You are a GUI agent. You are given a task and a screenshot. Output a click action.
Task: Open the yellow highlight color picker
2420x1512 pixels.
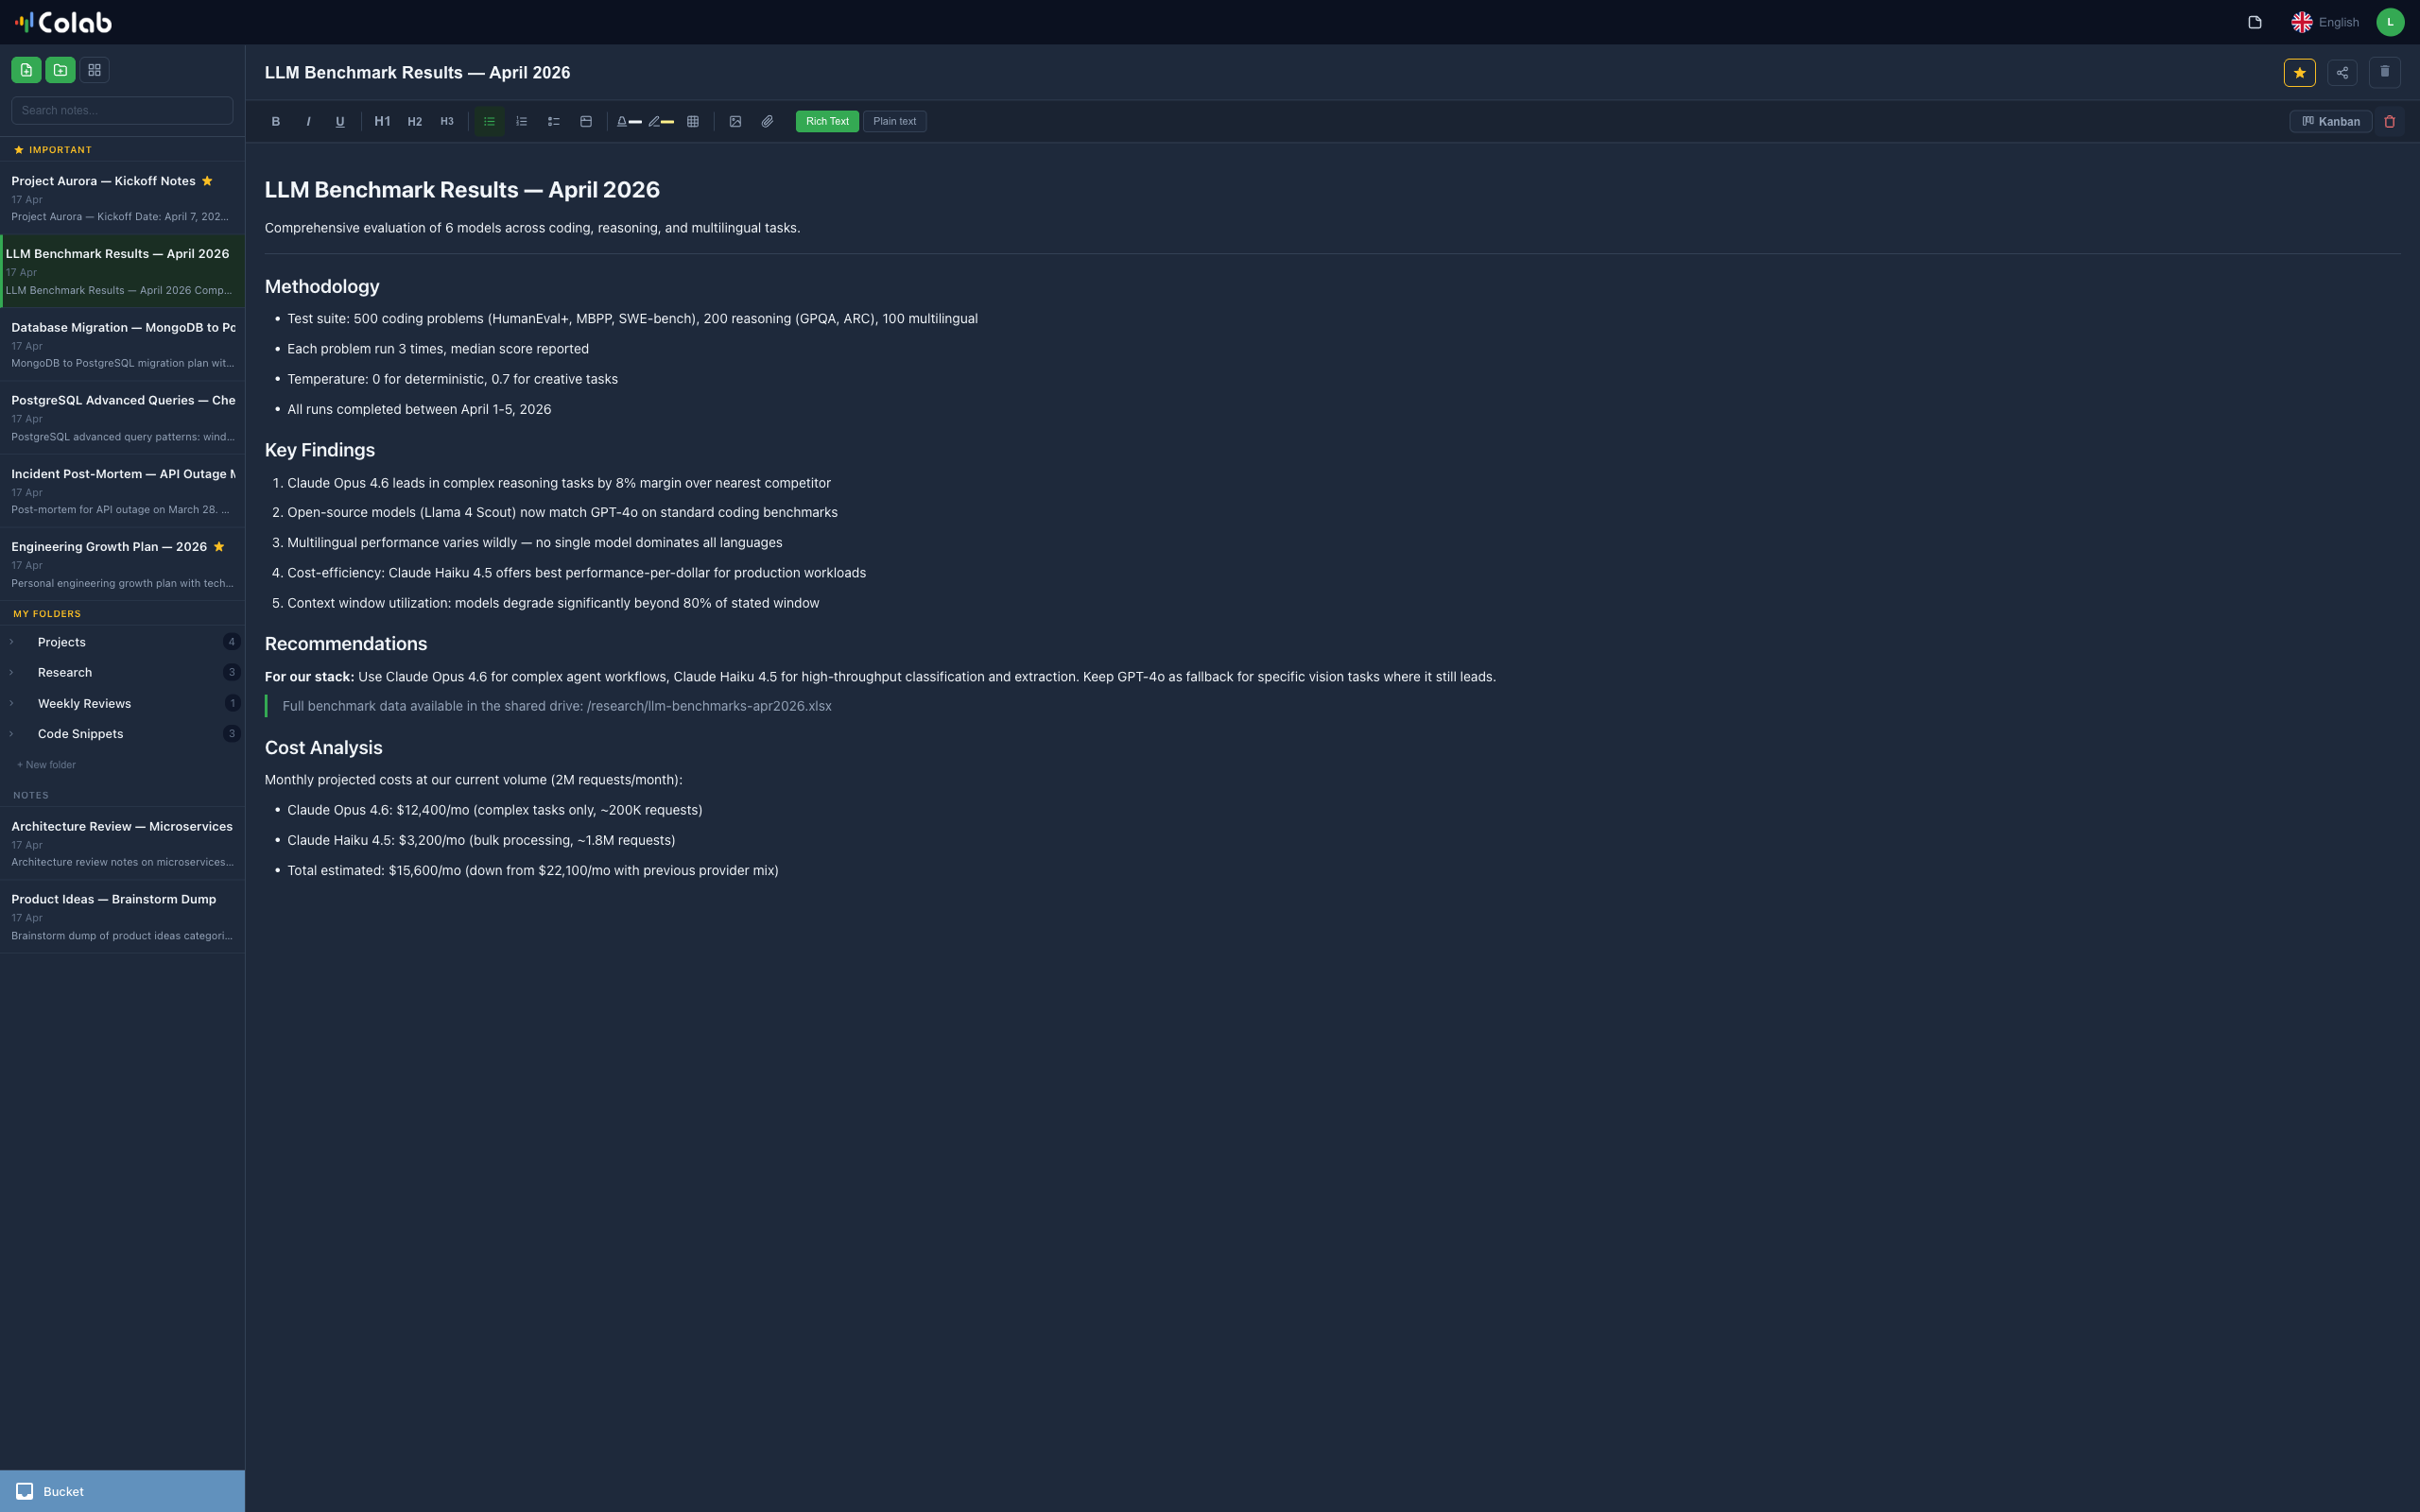pyautogui.click(x=660, y=121)
